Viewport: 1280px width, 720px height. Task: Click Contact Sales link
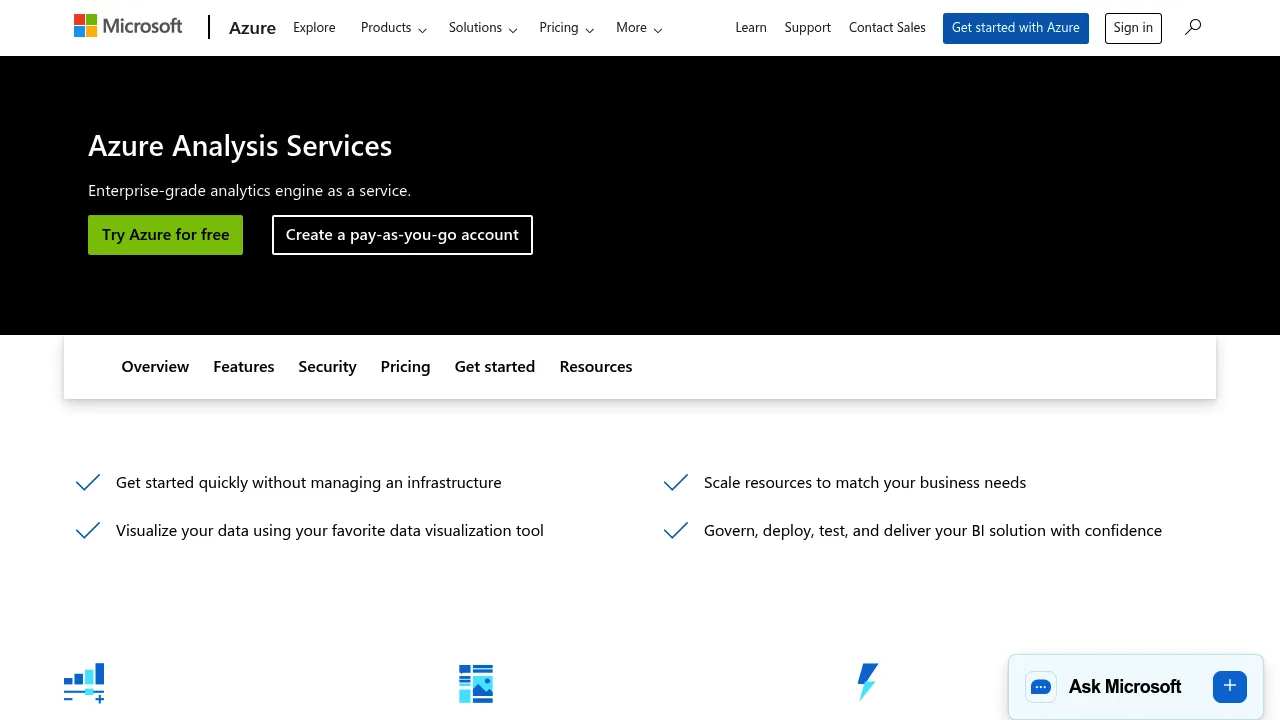887,28
